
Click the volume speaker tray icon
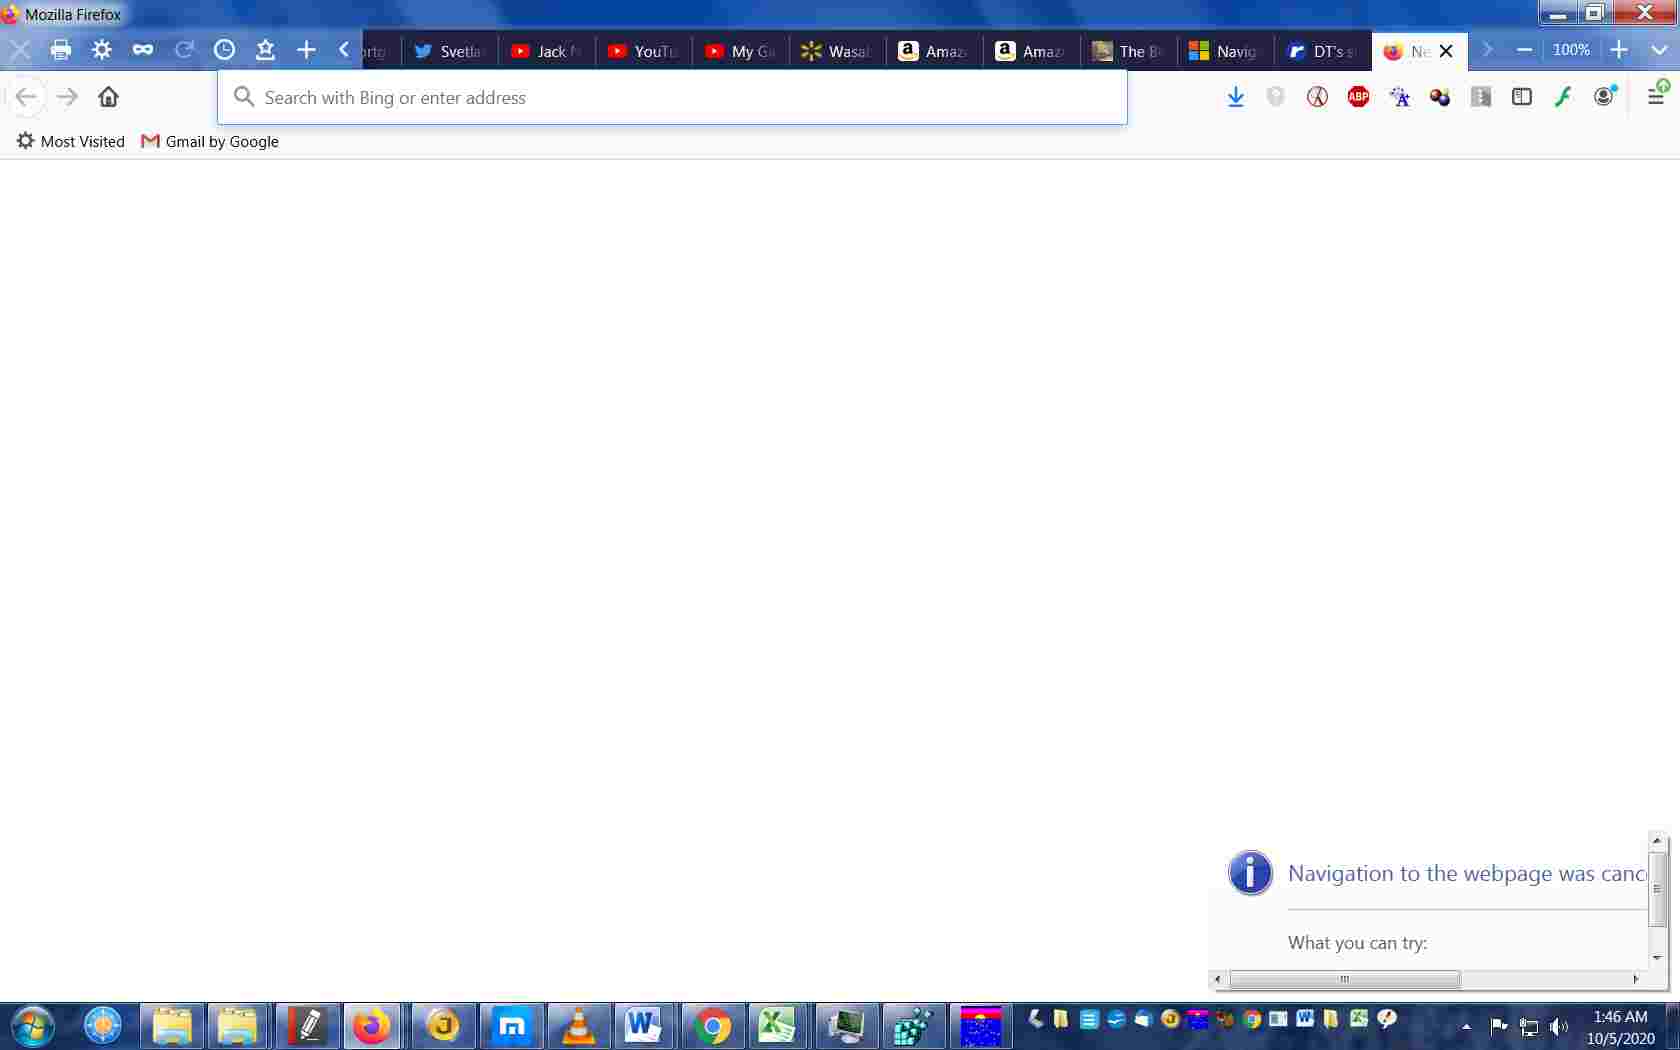1558,1026
